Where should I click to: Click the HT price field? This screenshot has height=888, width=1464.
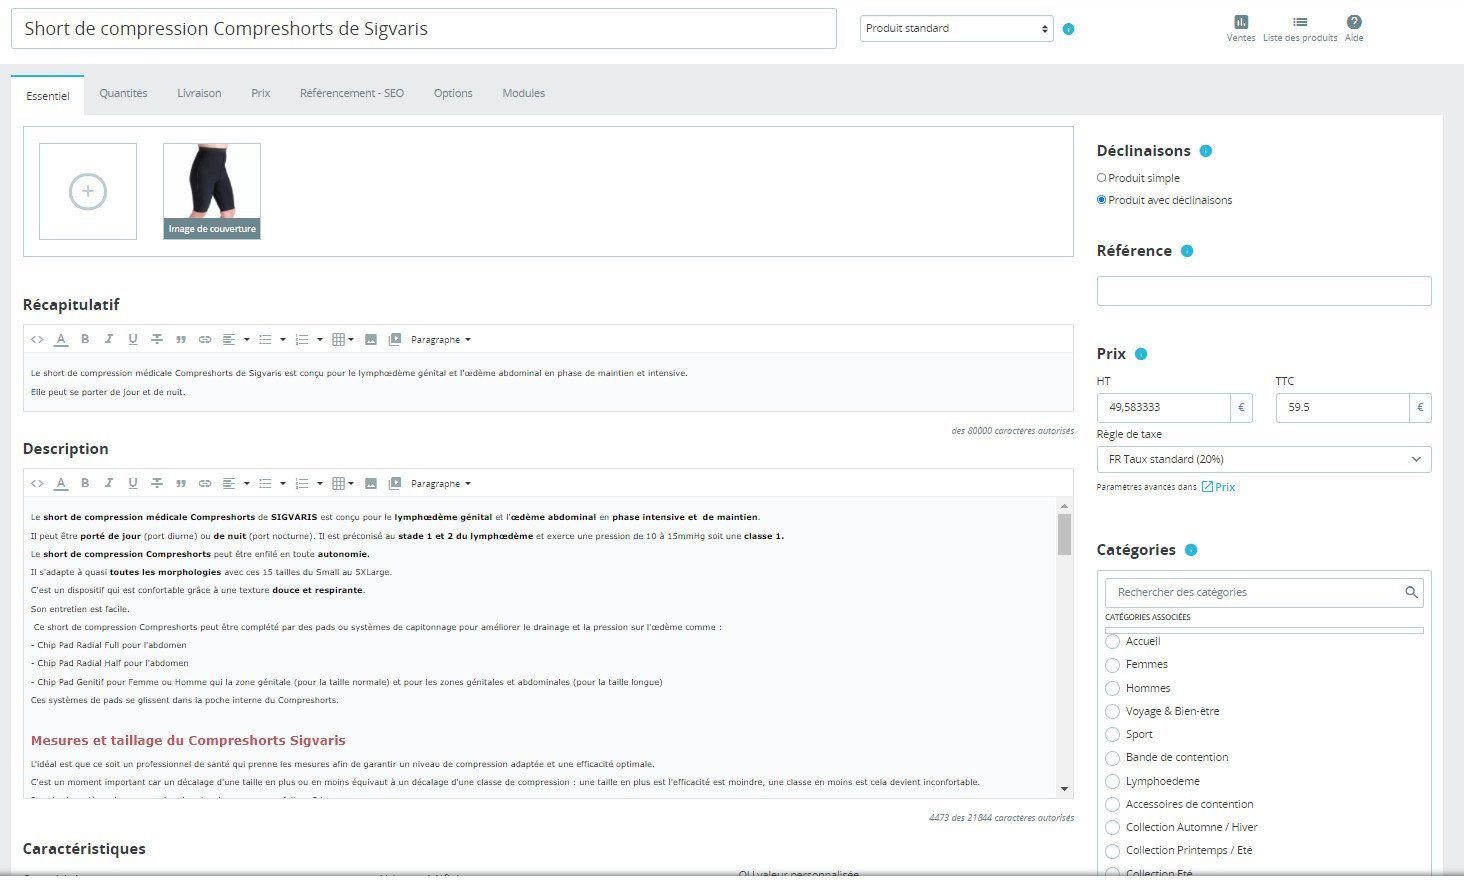pyautogui.click(x=1164, y=408)
